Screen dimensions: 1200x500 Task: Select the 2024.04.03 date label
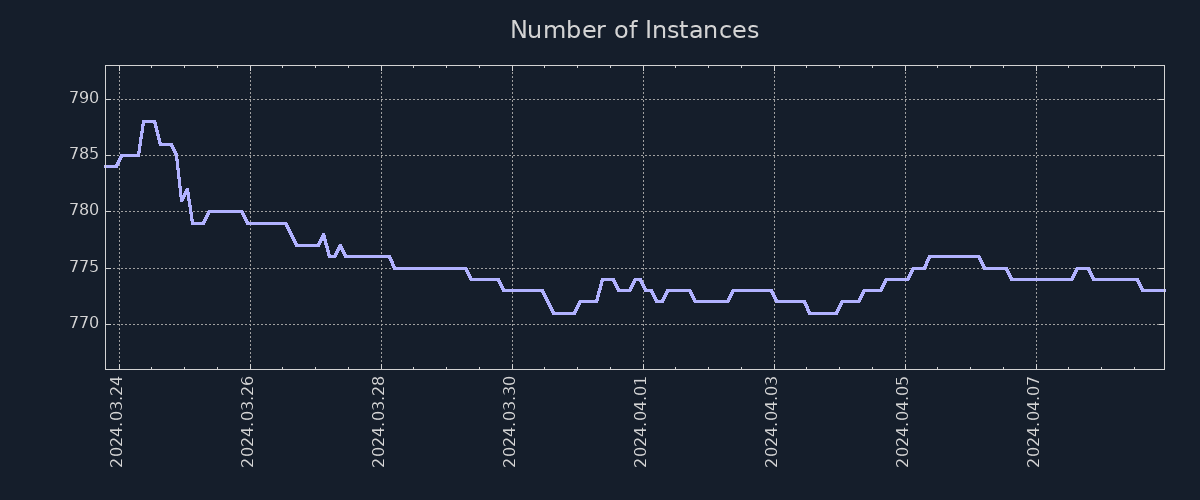point(772,421)
